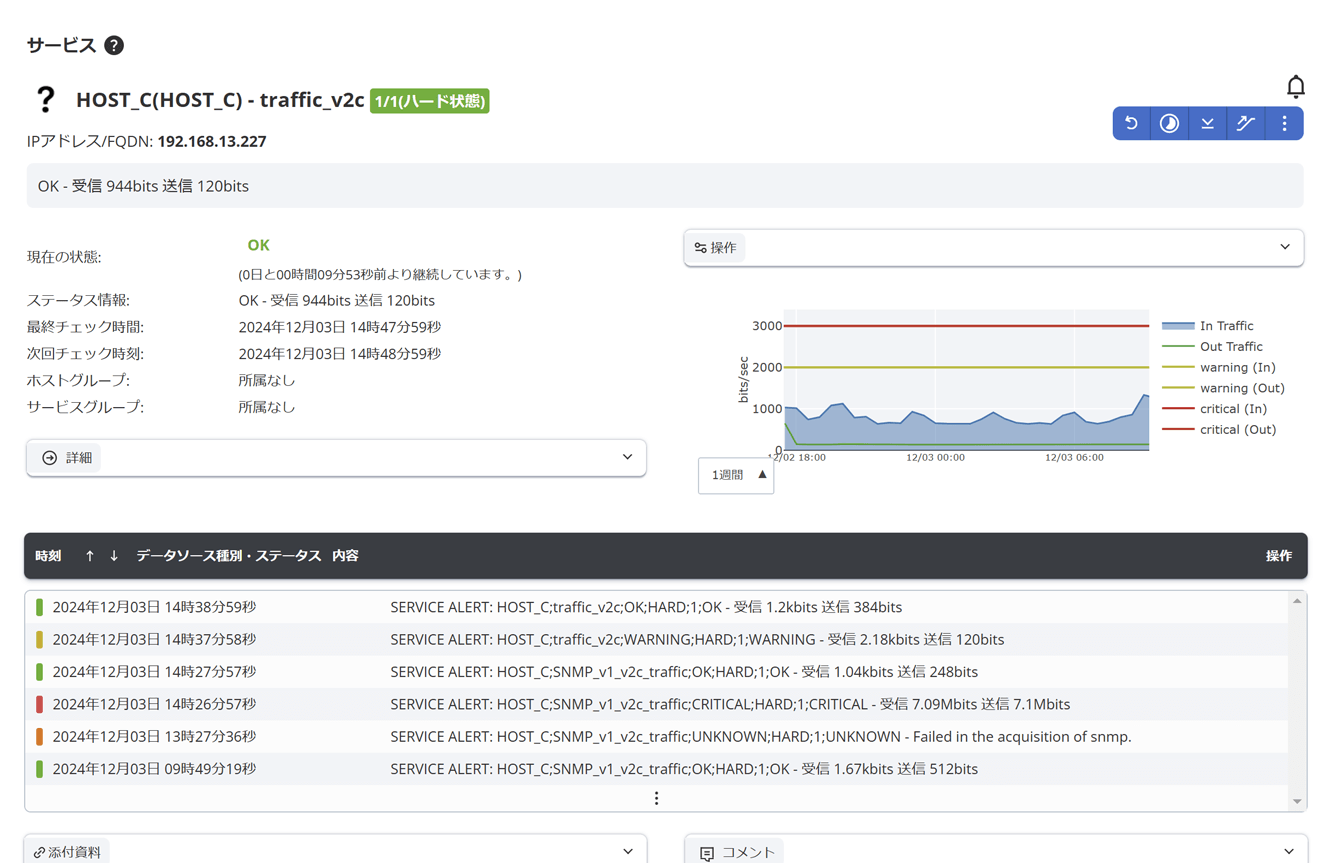
Task: Select log row 14時37分58秒 WARNING
Action: (x=657, y=639)
